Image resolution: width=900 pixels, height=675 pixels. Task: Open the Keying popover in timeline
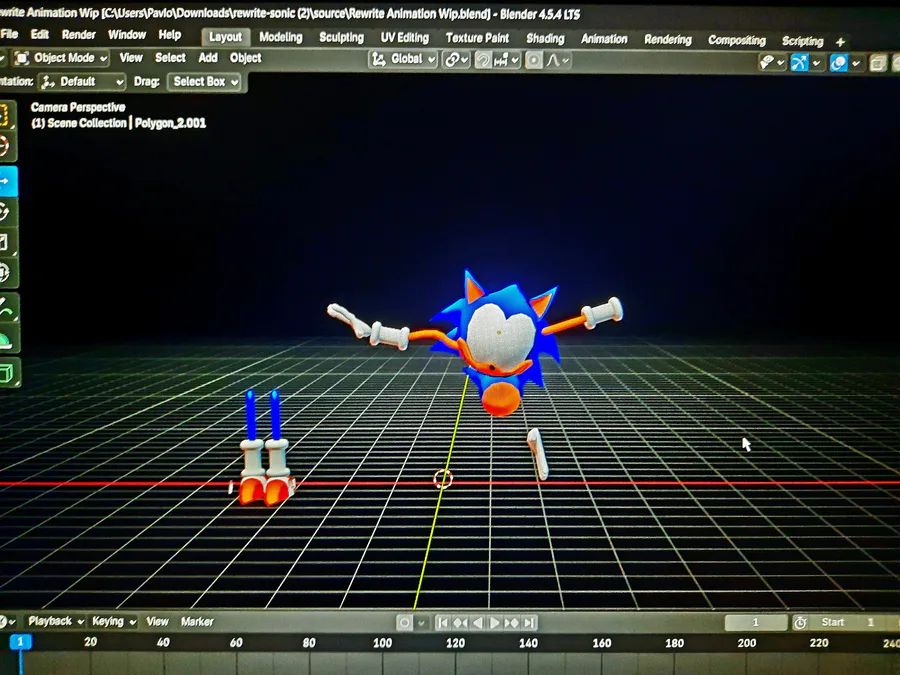point(114,621)
